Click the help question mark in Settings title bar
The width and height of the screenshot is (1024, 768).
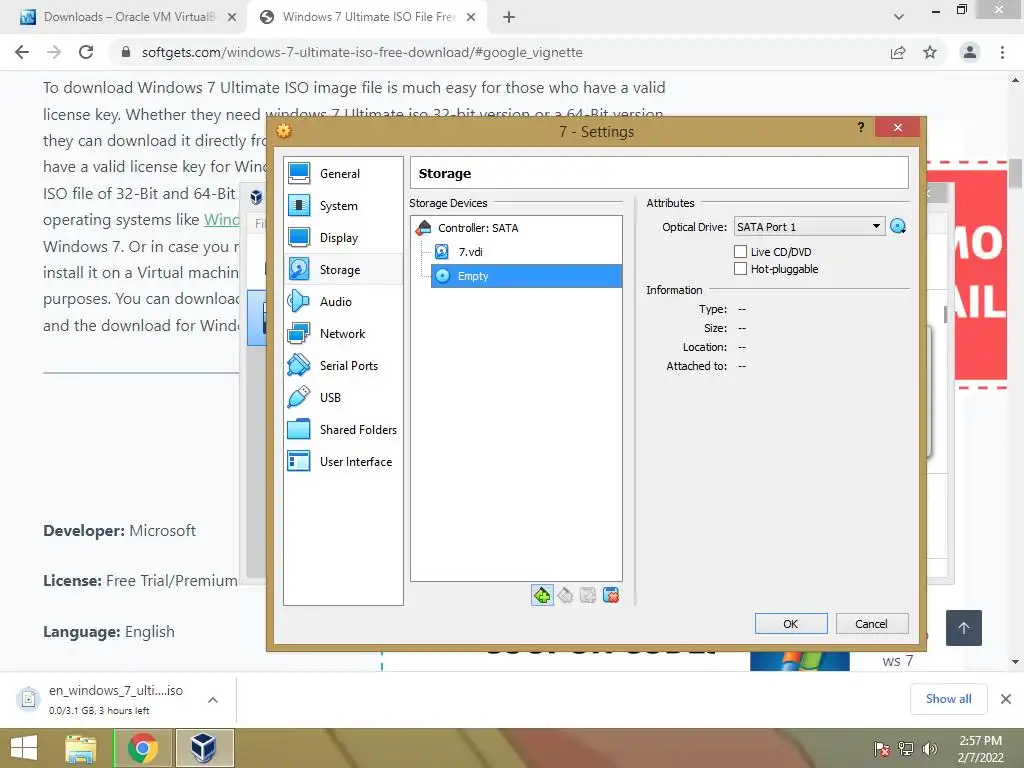point(861,127)
